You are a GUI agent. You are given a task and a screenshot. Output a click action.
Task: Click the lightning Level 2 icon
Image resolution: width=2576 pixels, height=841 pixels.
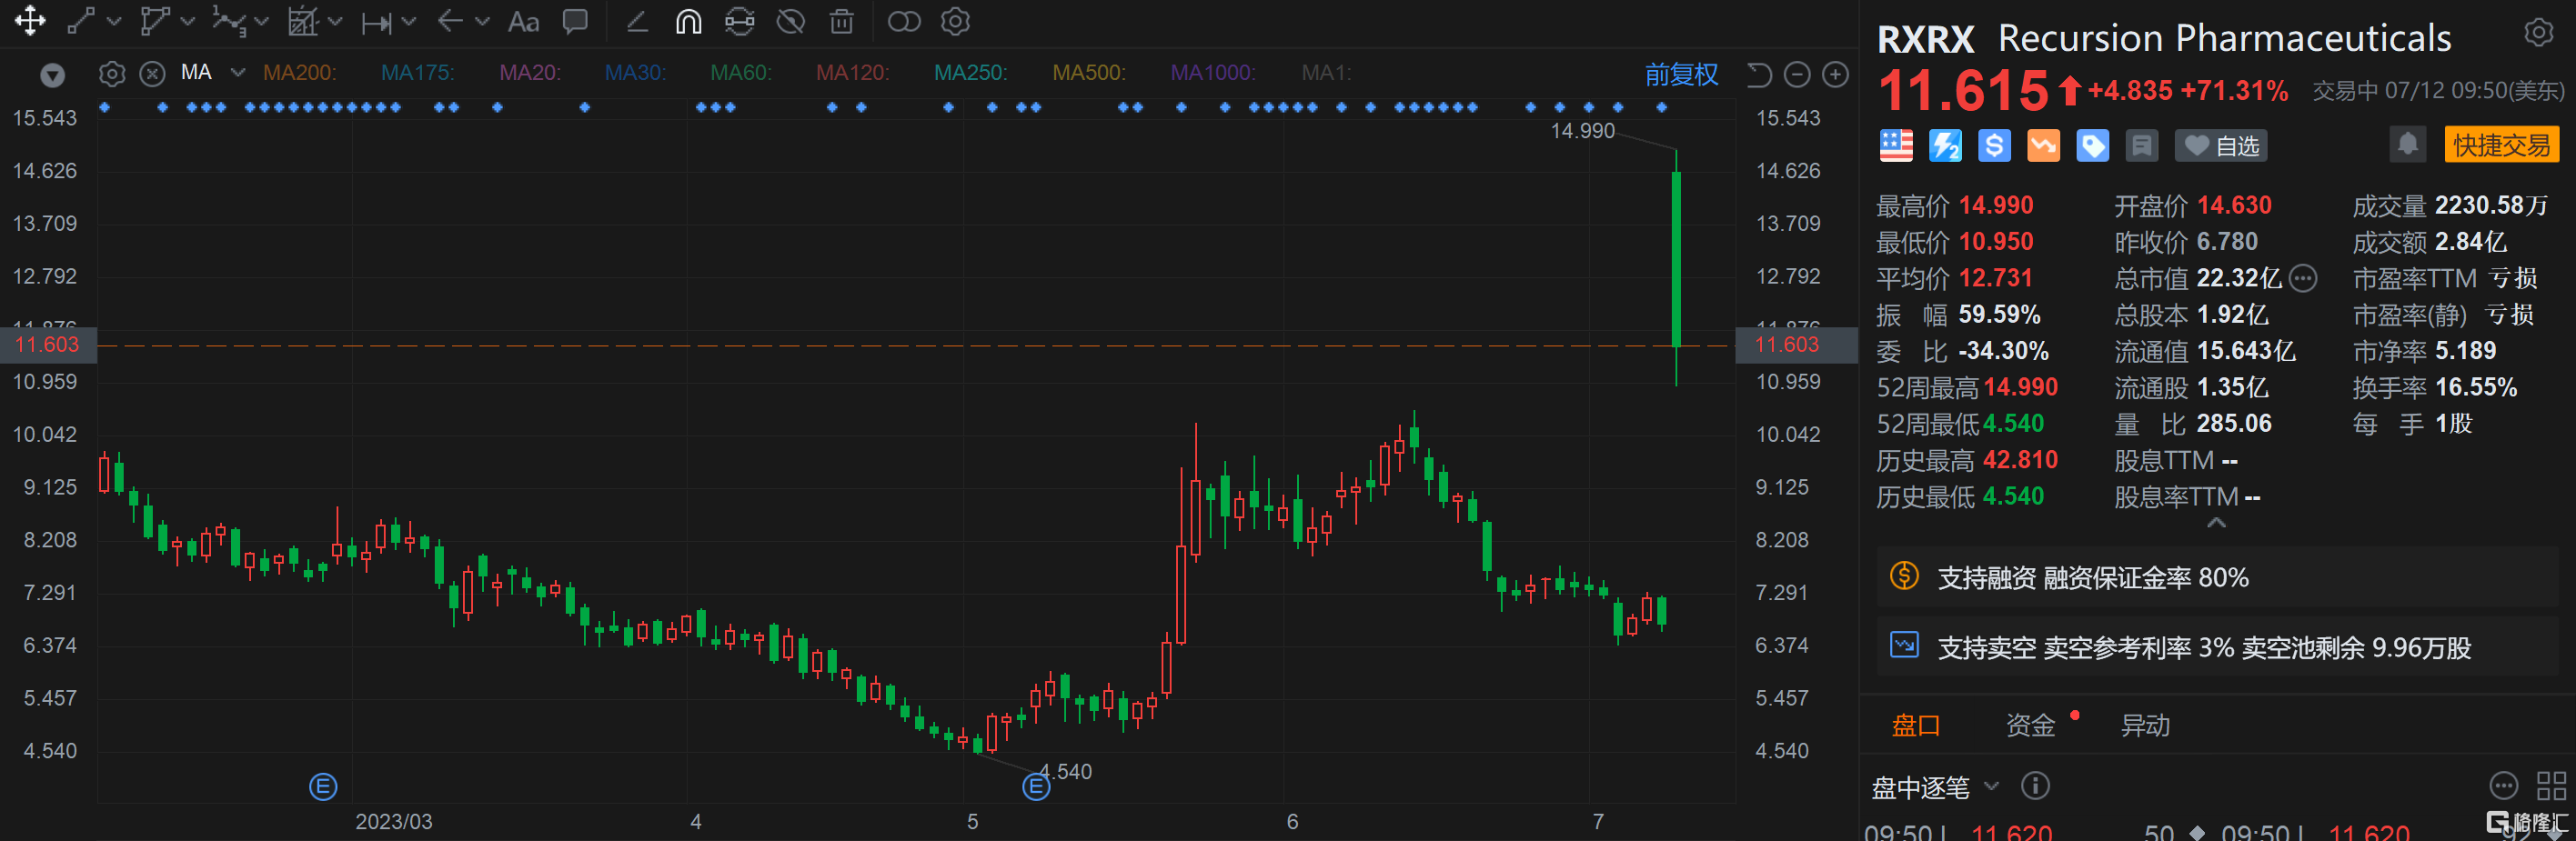(1945, 146)
